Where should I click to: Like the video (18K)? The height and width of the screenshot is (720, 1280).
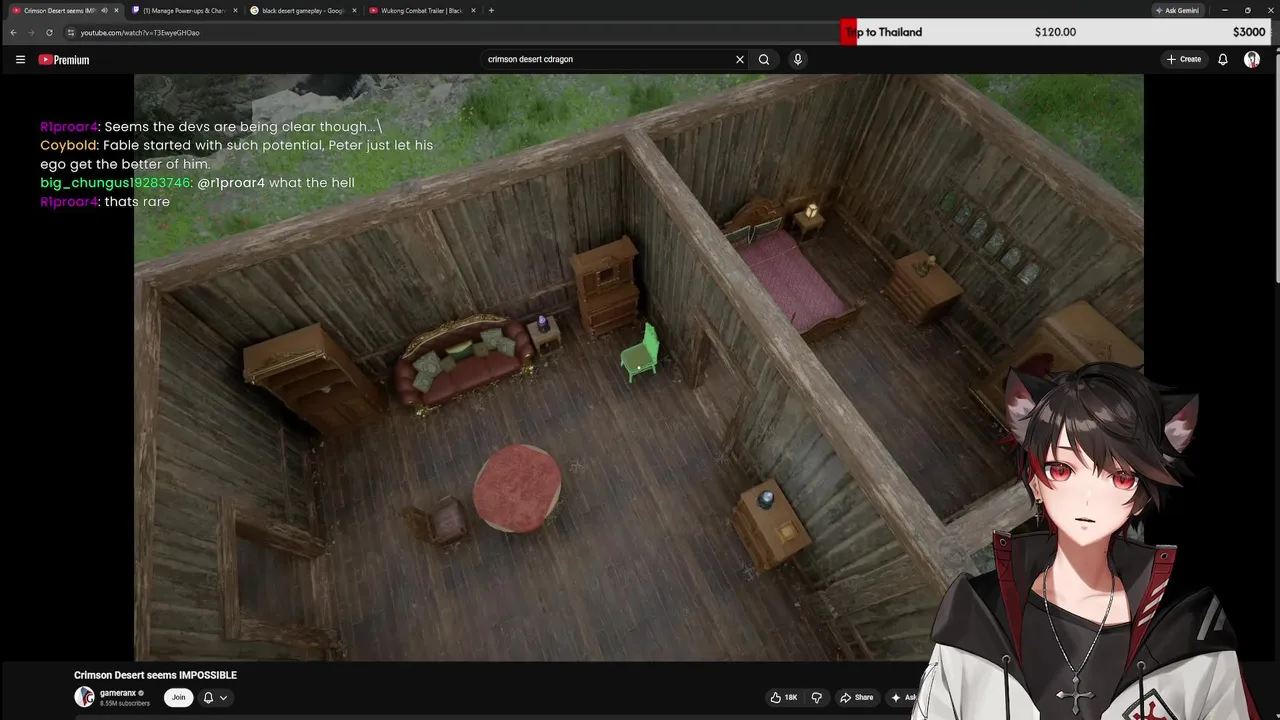(x=784, y=697)
